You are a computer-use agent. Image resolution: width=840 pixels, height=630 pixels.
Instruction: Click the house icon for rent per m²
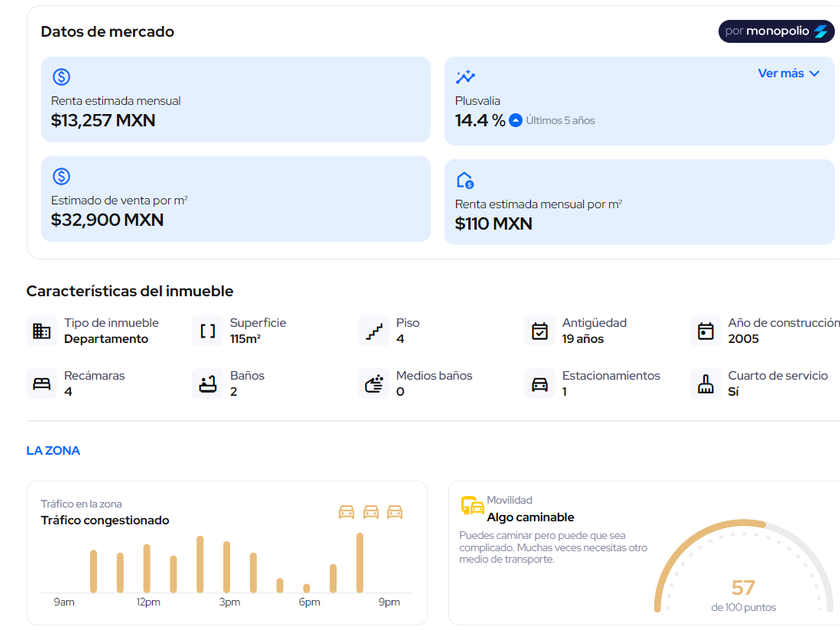[x=465, y=180]
